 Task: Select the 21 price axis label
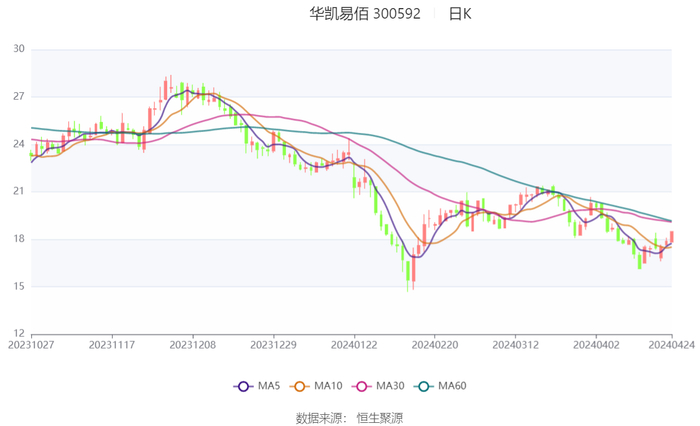click(18, 191)
